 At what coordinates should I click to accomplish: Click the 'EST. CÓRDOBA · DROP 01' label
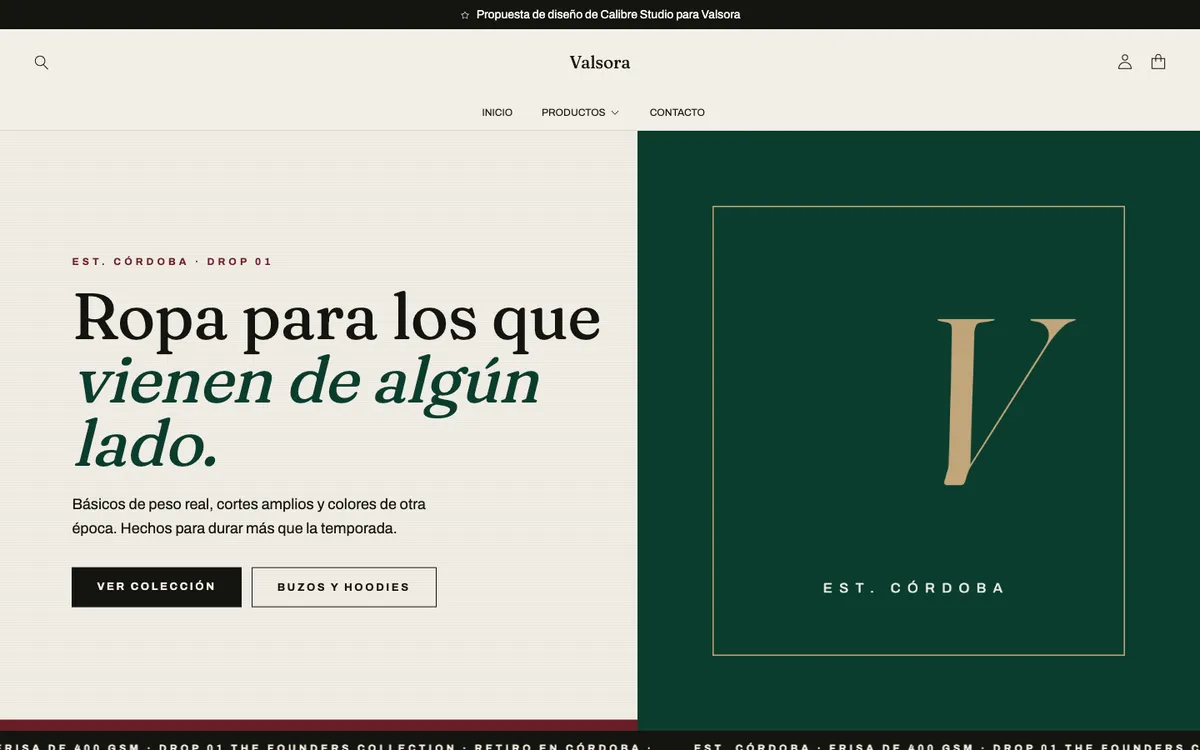point(172,262)
